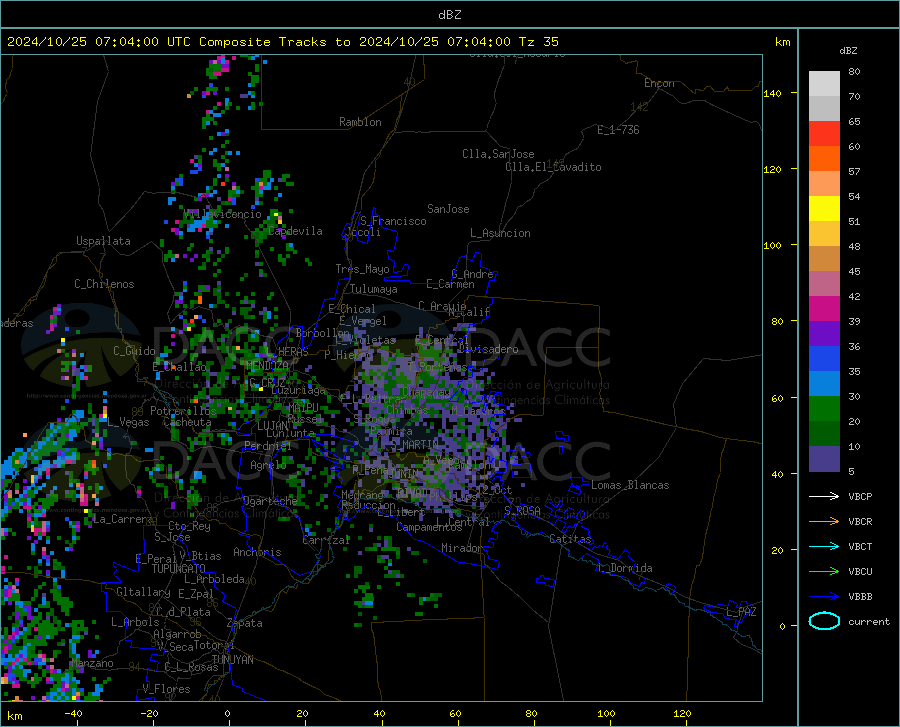Click the 140 km mark on vertical axis
Viewport: 900px width, 727px height.
click(x=772, y=93)
